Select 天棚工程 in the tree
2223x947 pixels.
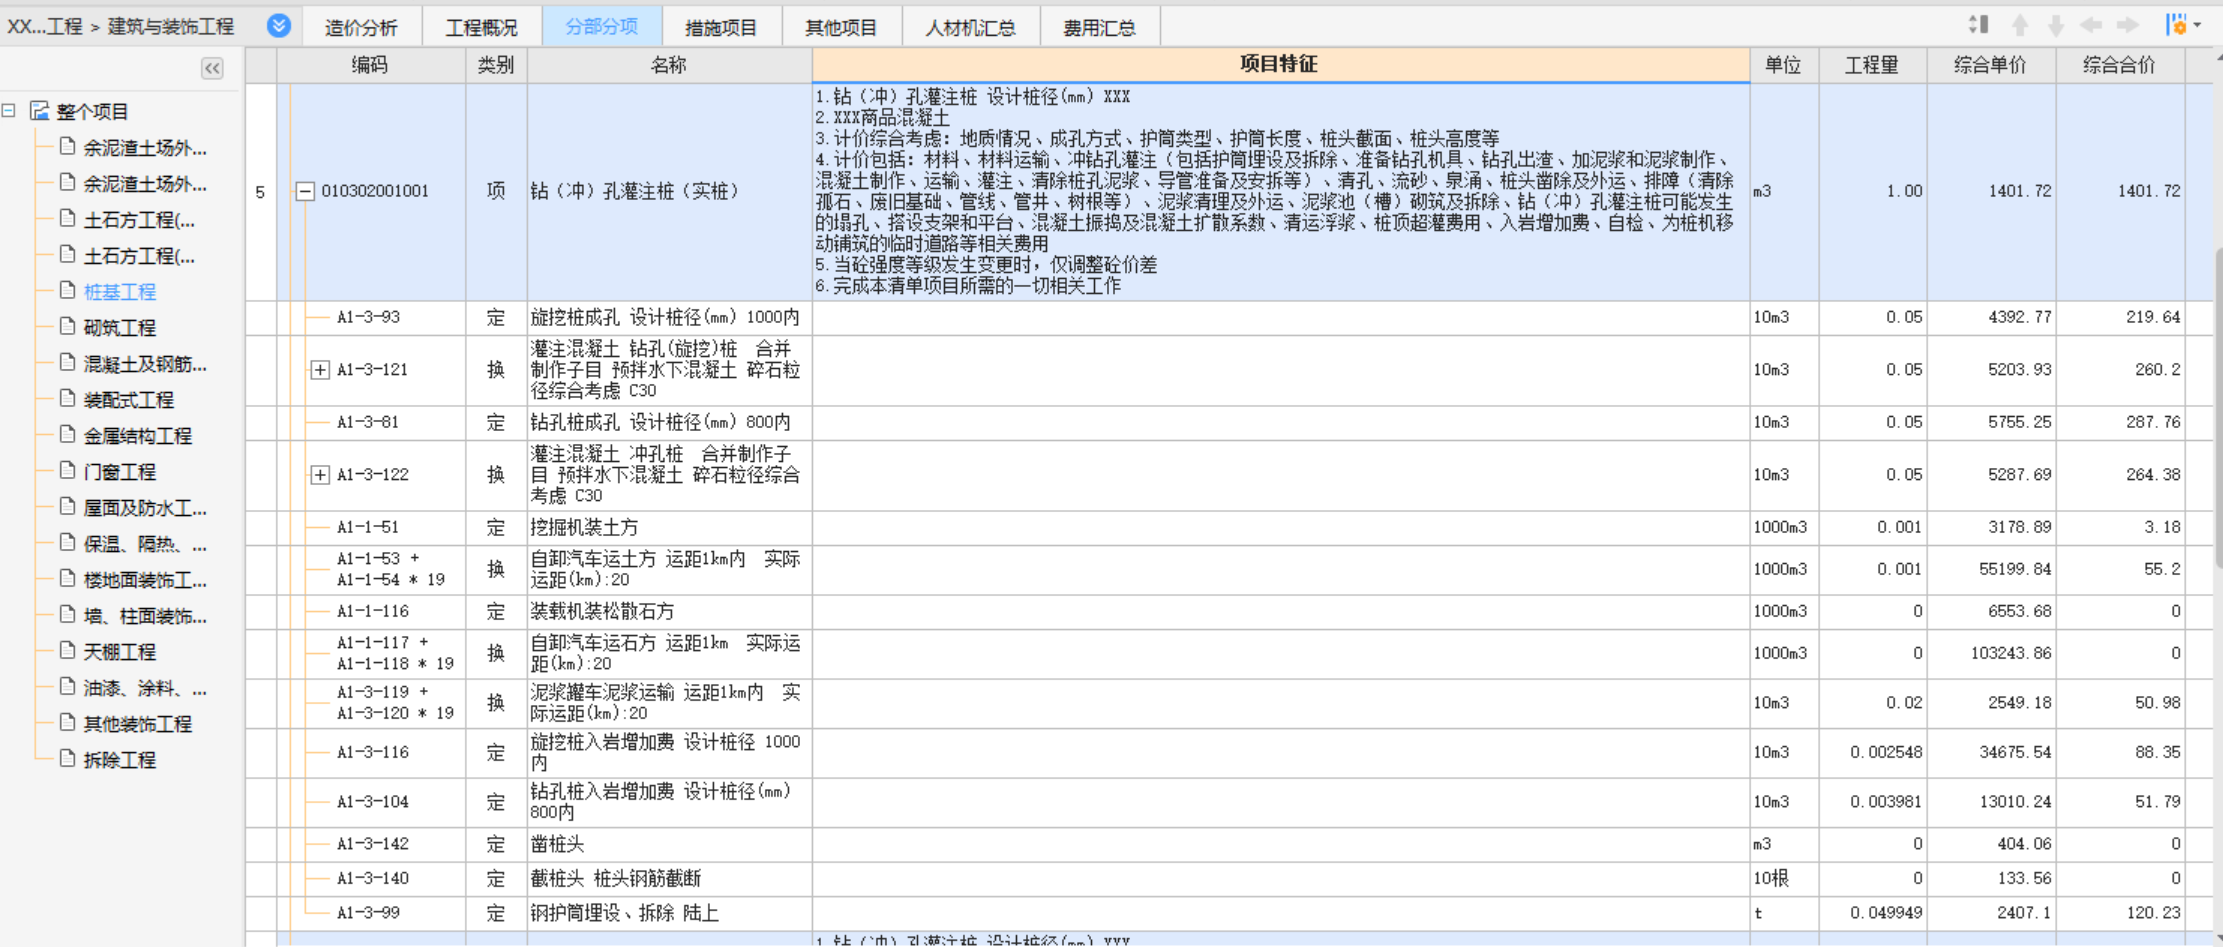click(x=120, y=652)
